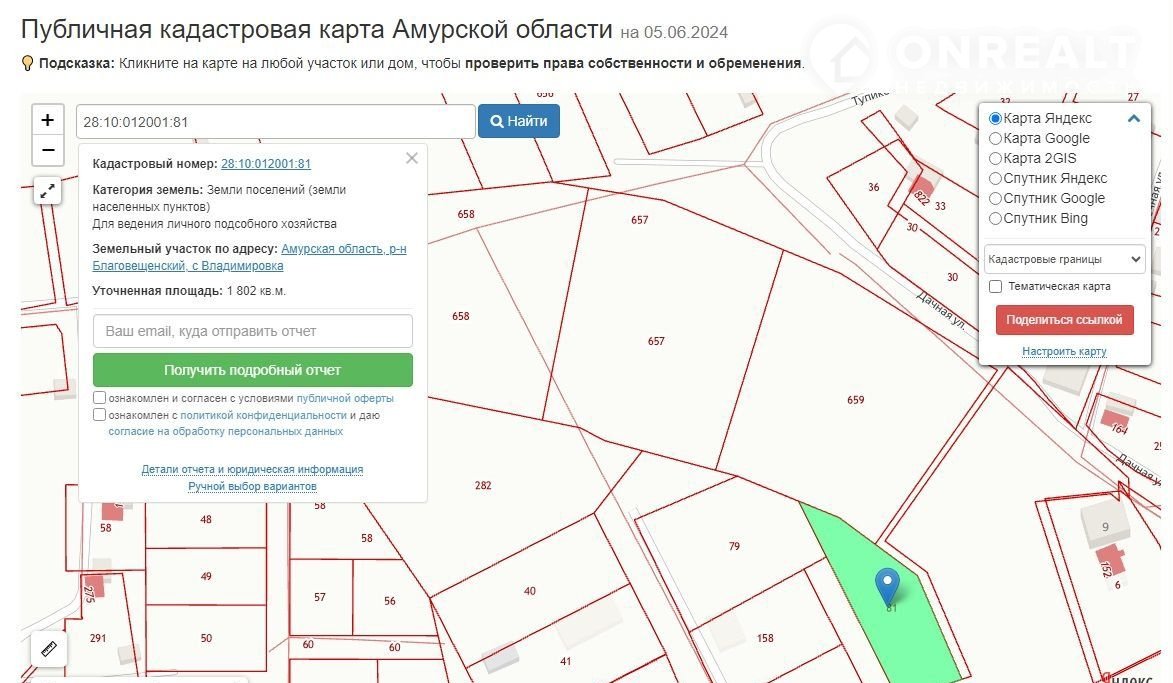
Task: Open the Кадастровые границы dropdown
Action: click(1064, 259)
